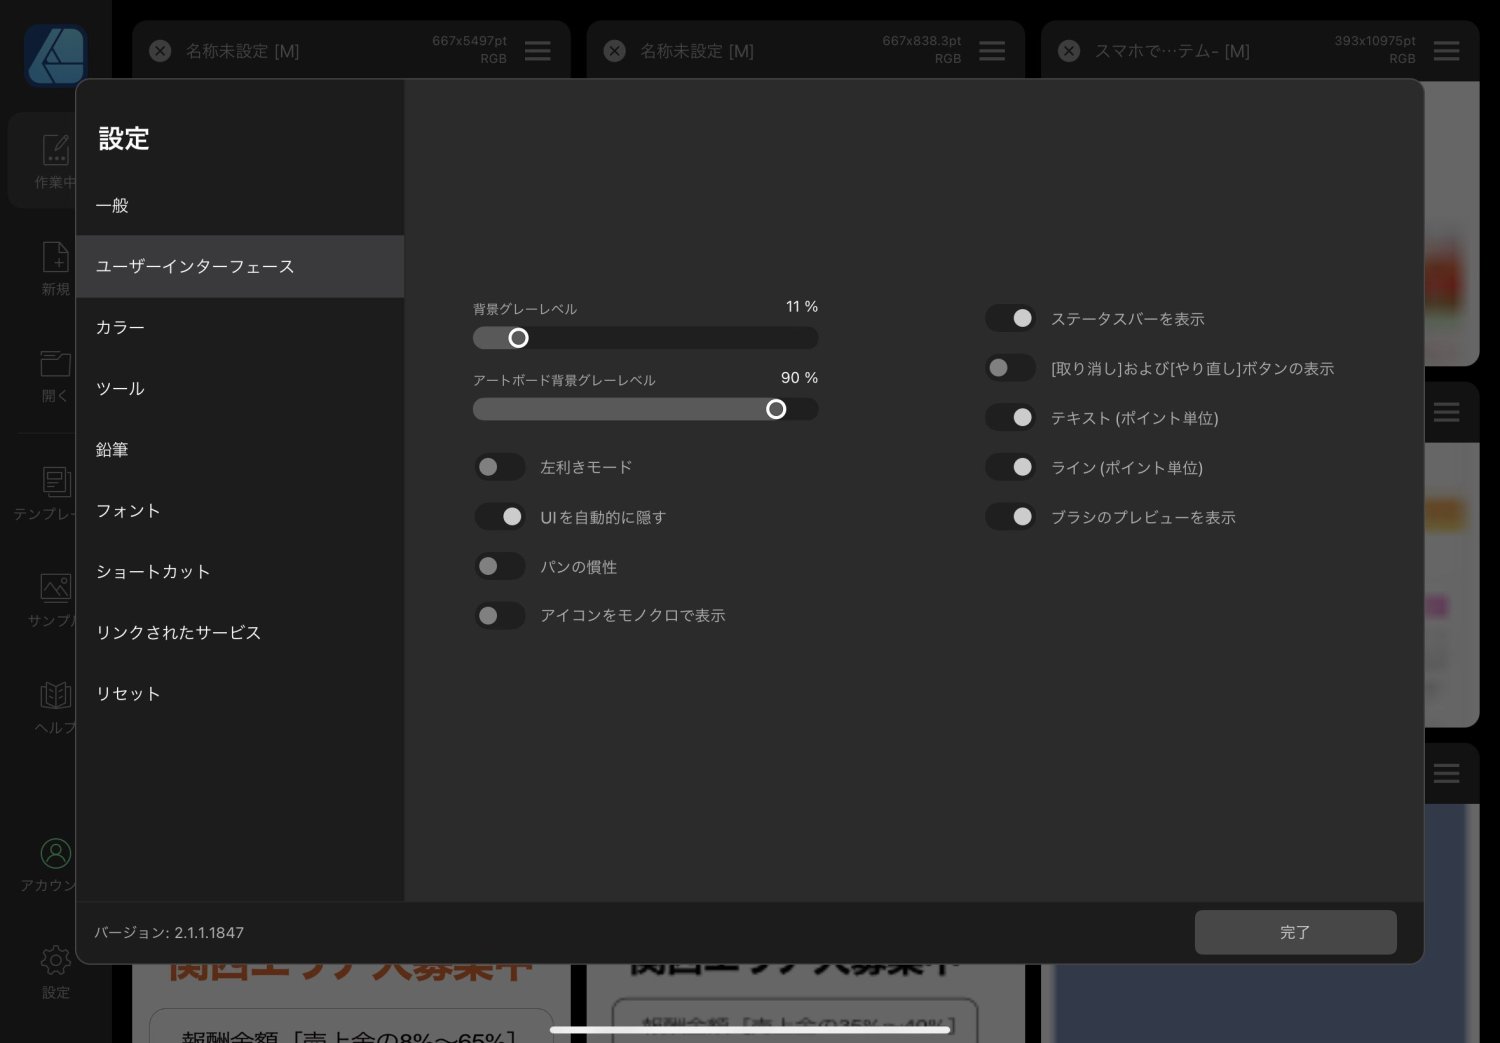
Task: Open the 新規 new document icon
Action: click(56, 258)
